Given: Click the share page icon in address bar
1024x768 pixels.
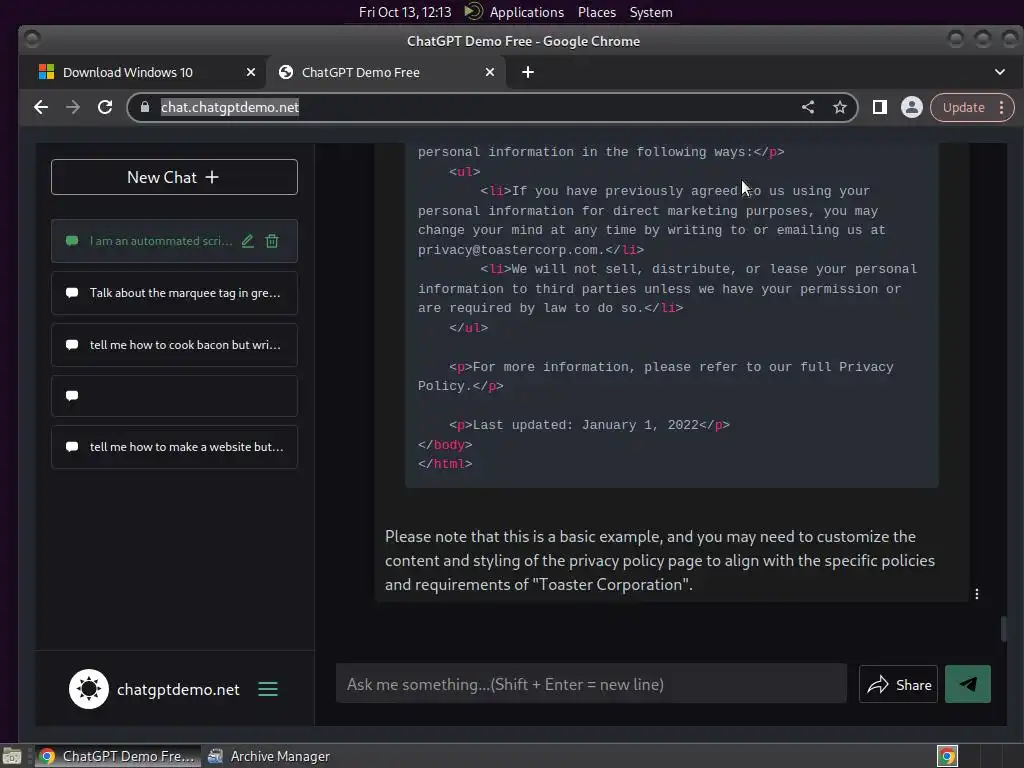Looking at the screenshot, I should coord(808,107).
